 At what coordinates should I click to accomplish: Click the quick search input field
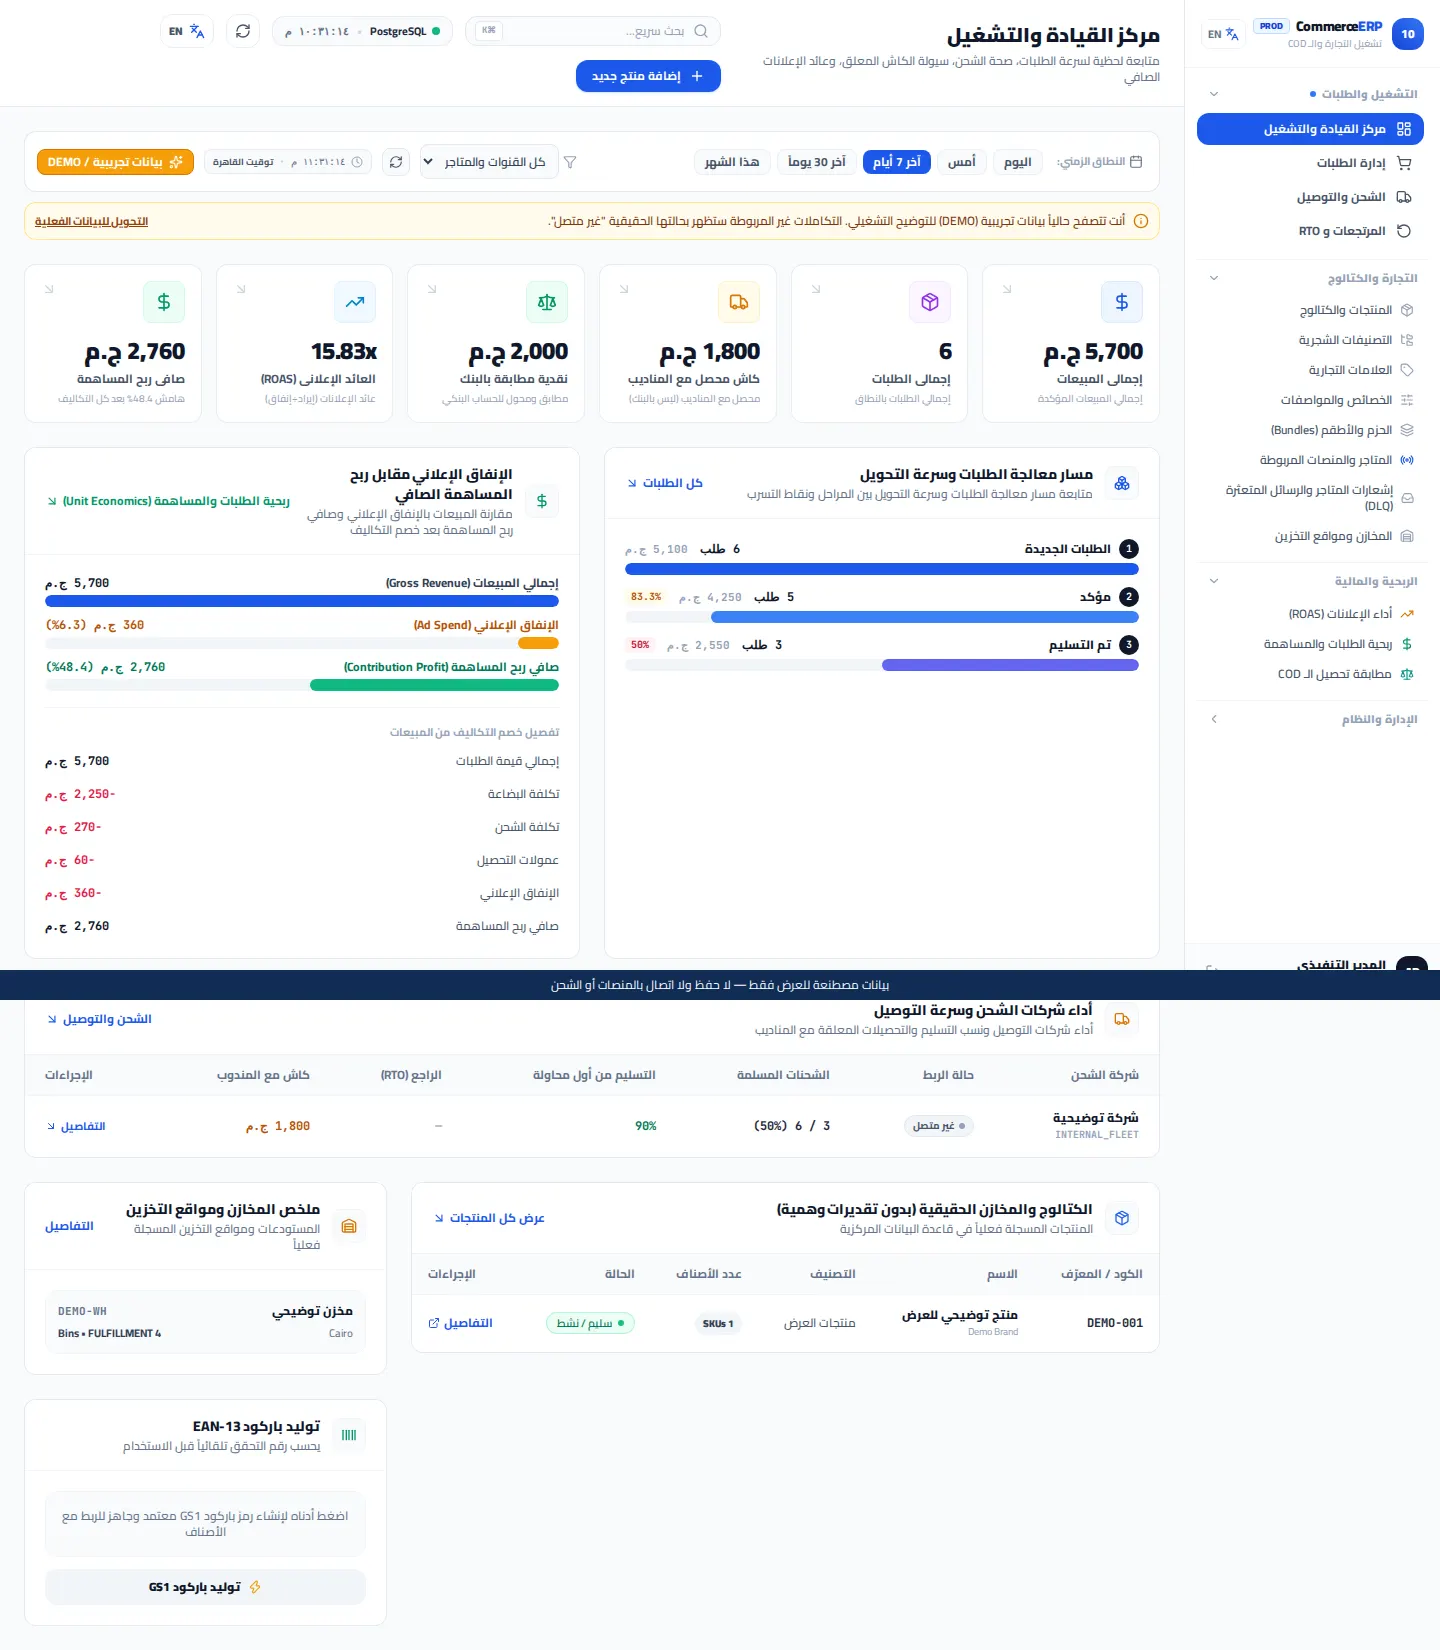click(x=593, y=31)
